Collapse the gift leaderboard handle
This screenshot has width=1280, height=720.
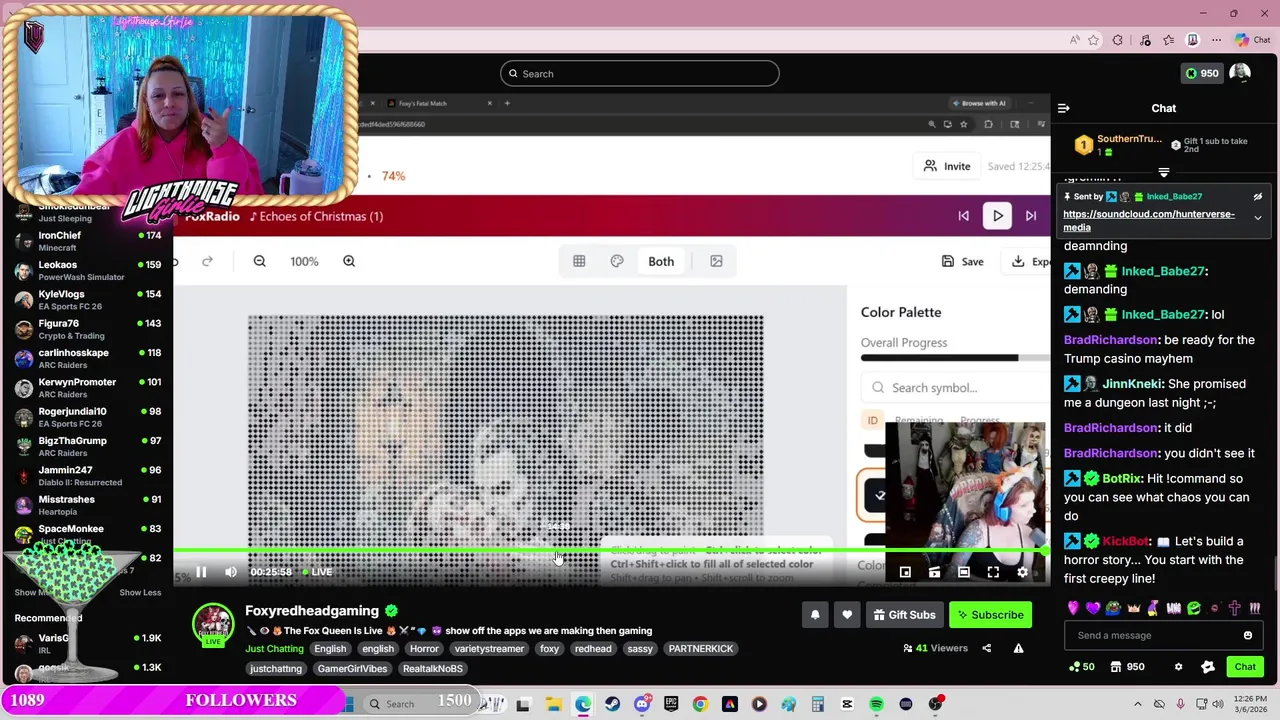point(1163,172)
